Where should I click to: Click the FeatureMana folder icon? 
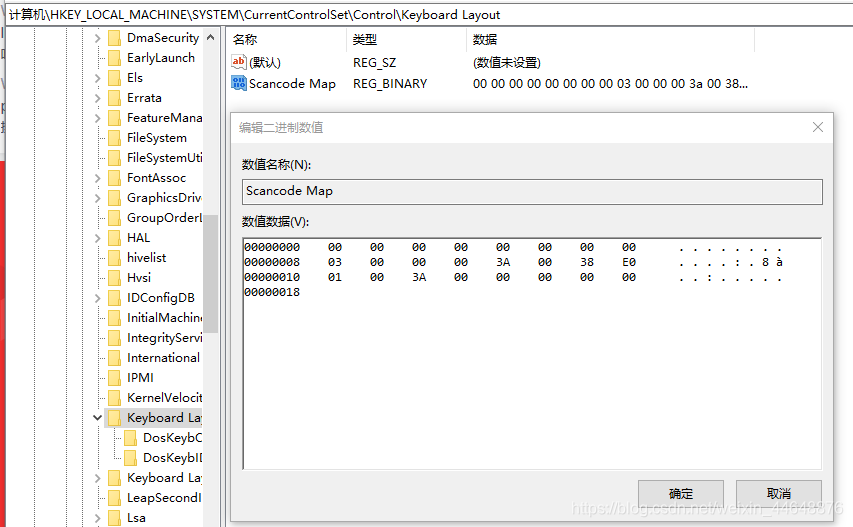(x=114, y=118)
